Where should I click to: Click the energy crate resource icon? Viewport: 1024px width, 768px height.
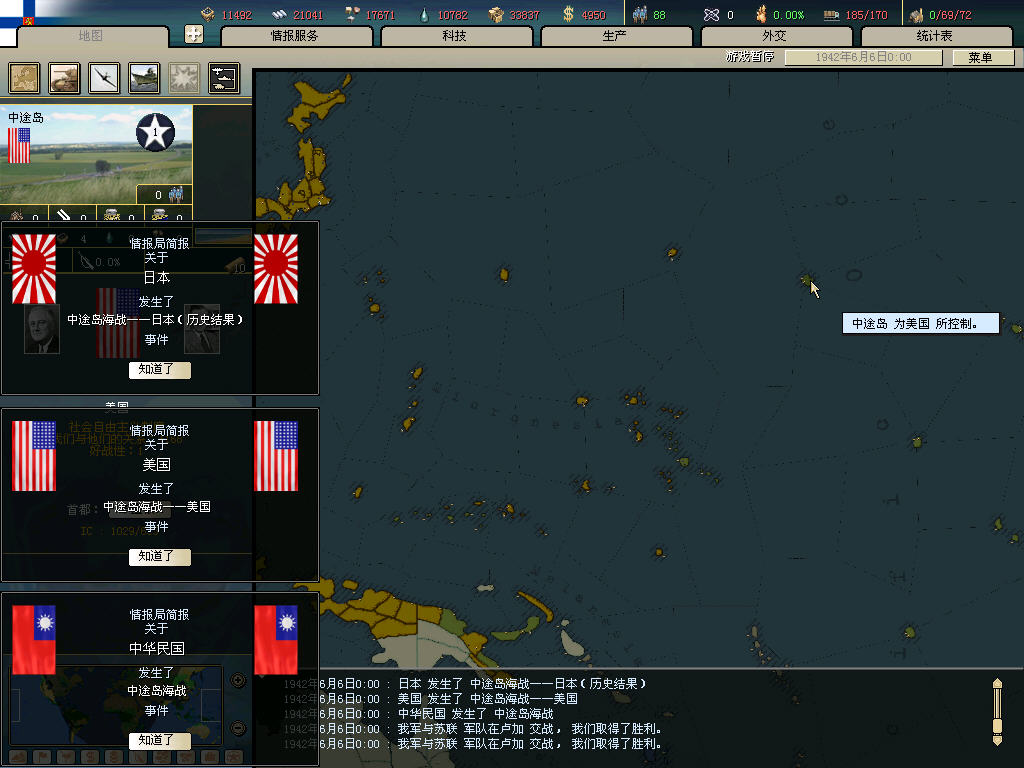[208, 14]
